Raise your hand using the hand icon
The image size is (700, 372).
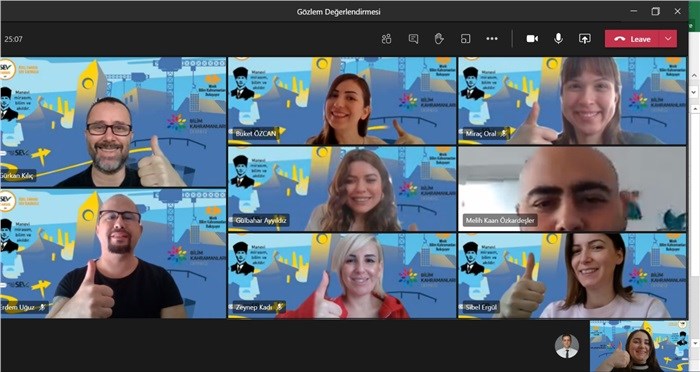(439, 39)
